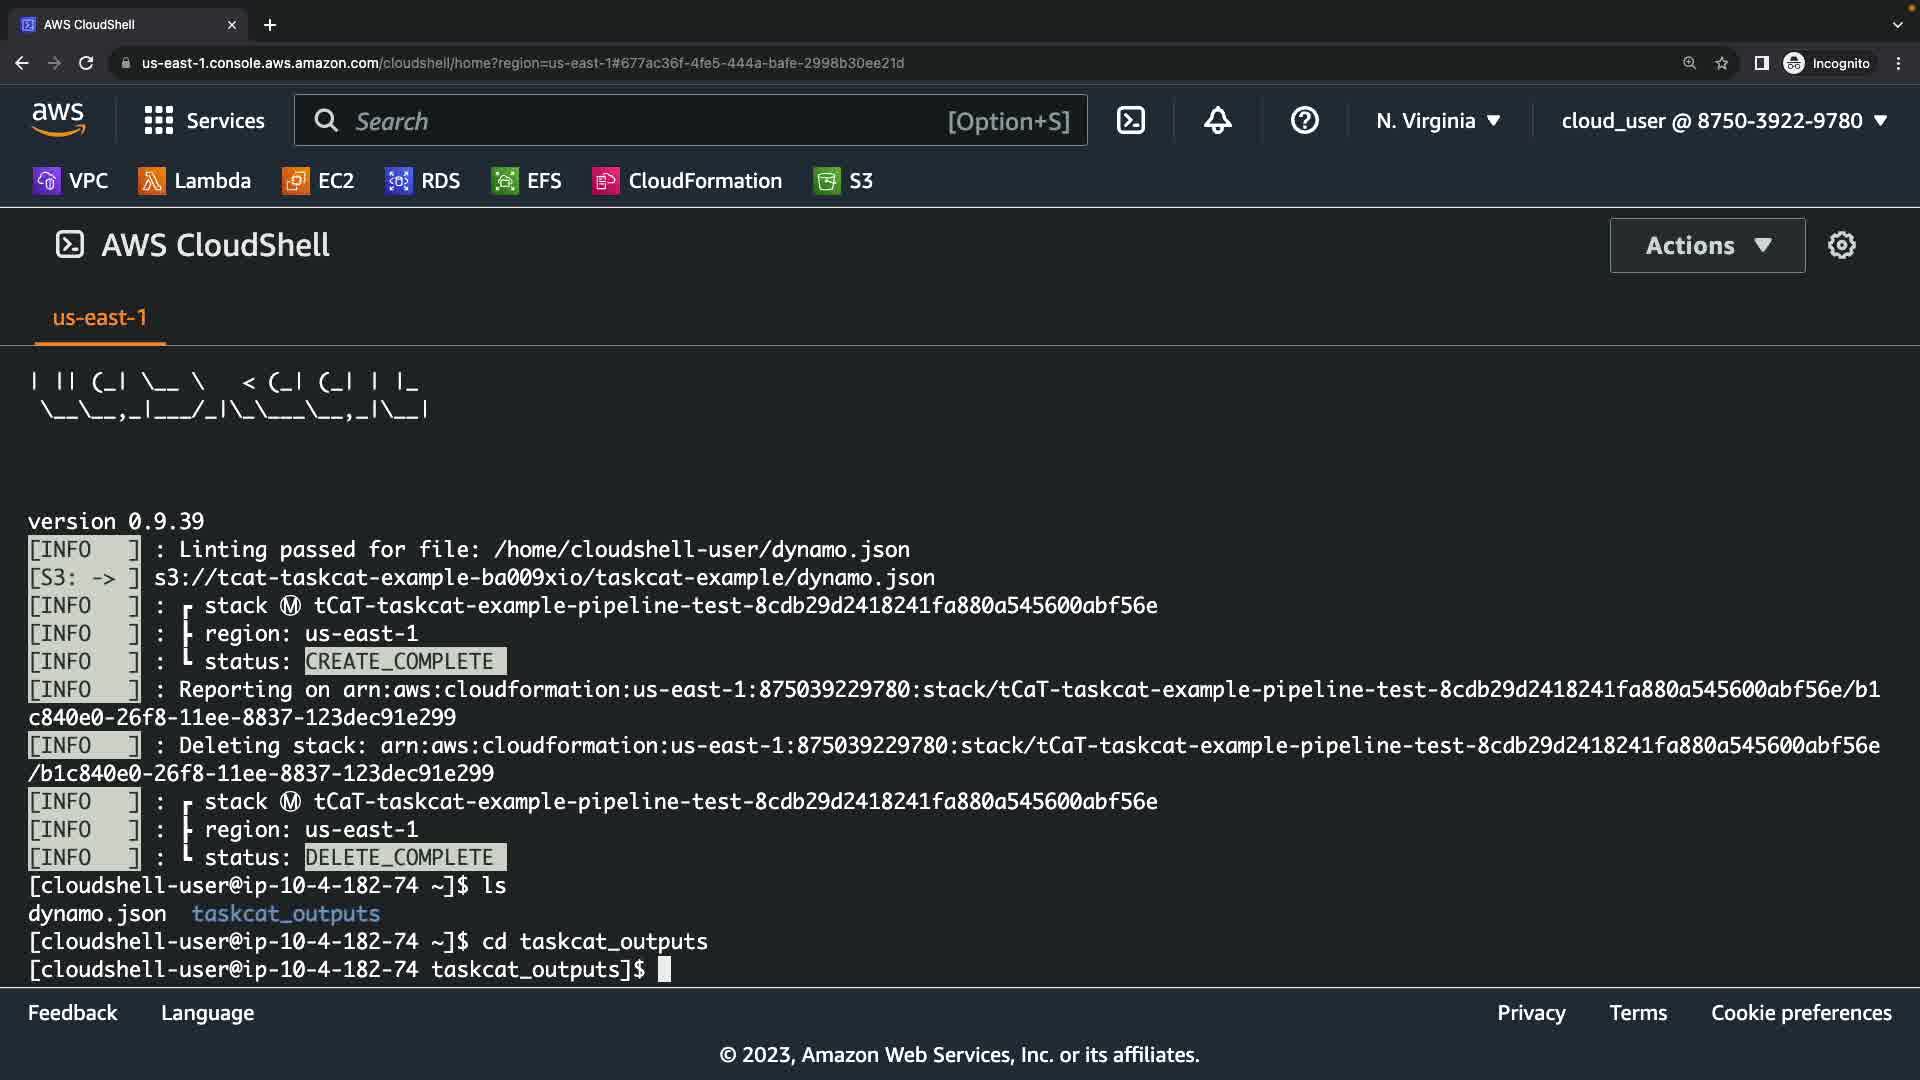Click the Feedback link in footer
This screenshot has height=1080, width=1920.
coord(72,1013)
